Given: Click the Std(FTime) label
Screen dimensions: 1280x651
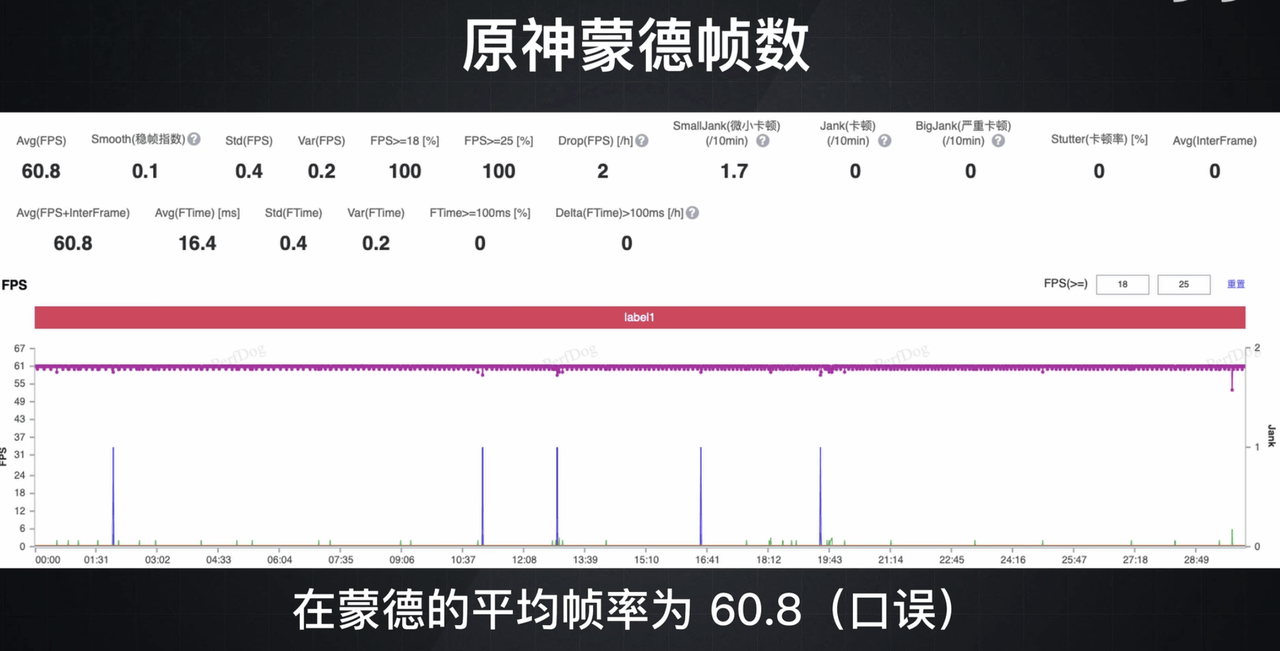Looking at the screenshot, I should point(293,213).
